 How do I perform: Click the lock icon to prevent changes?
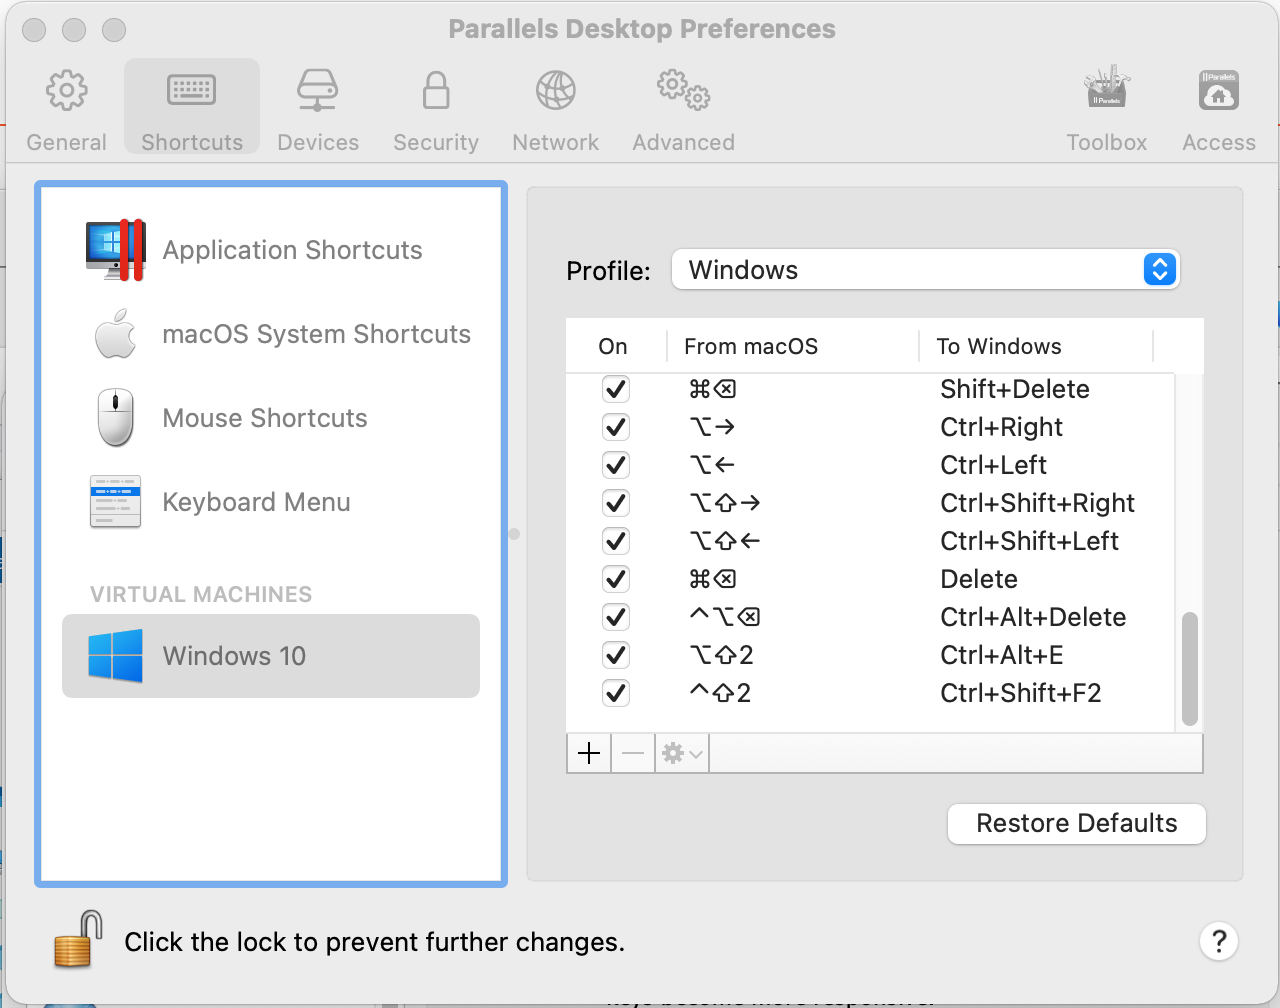(79, 940)
